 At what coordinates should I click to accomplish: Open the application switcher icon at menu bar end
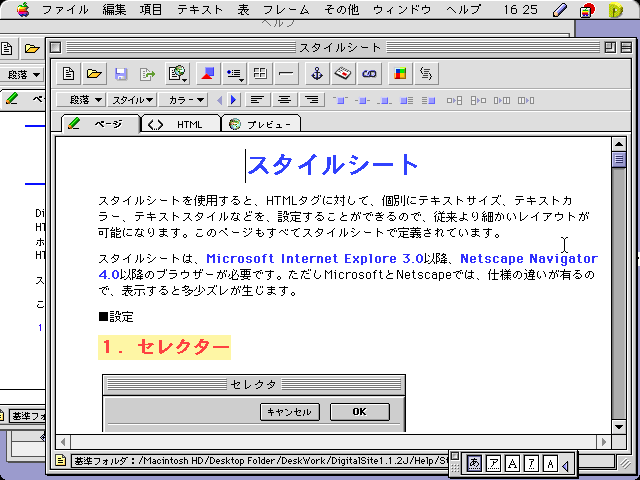coord(616,10)
